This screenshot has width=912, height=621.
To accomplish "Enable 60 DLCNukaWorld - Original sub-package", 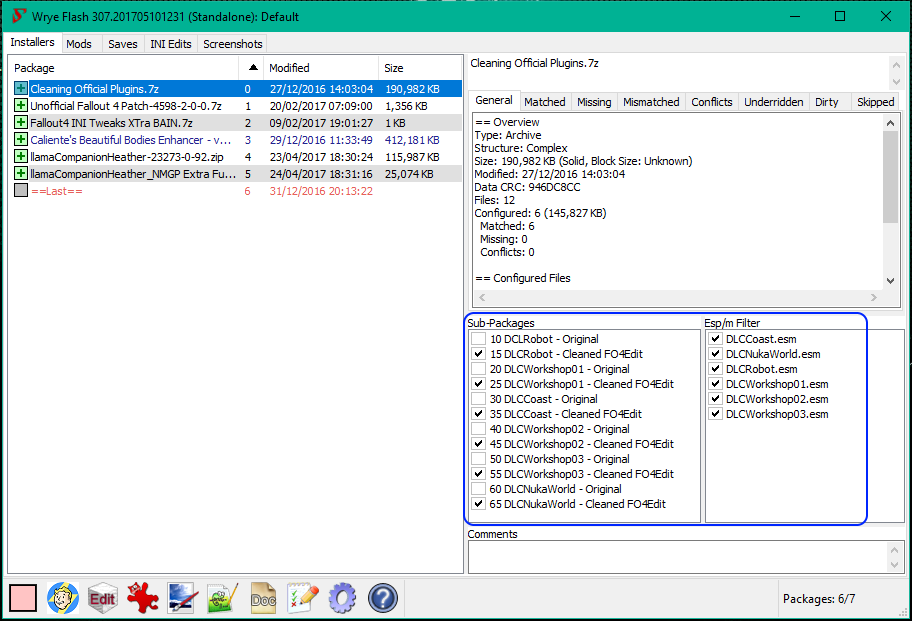I will click(478, 489).
